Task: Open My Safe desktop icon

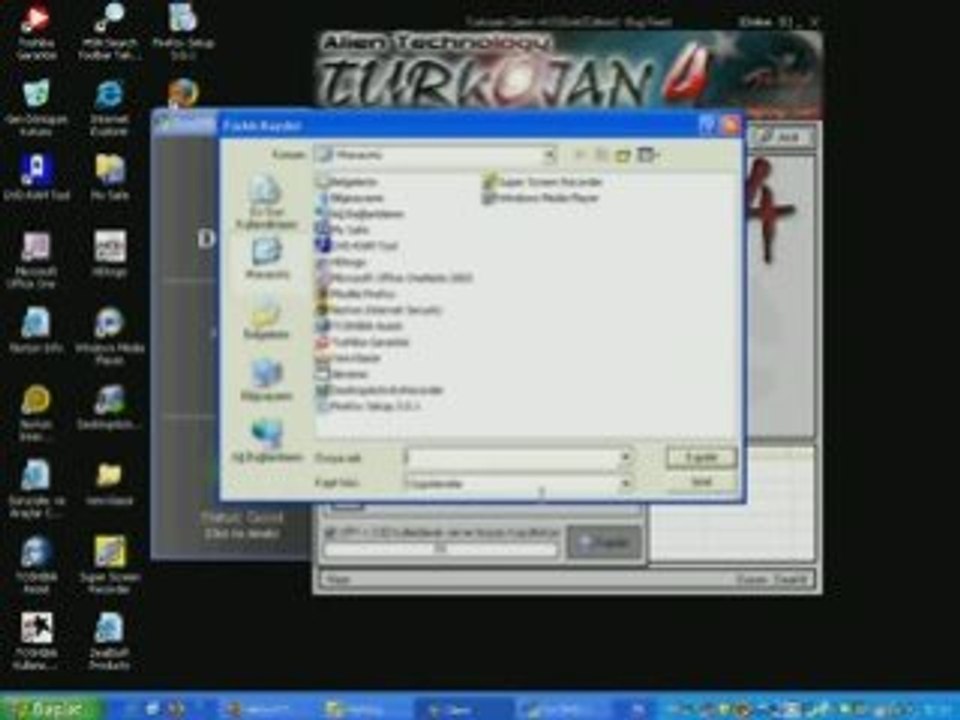Action: click(x=109, y=178)
